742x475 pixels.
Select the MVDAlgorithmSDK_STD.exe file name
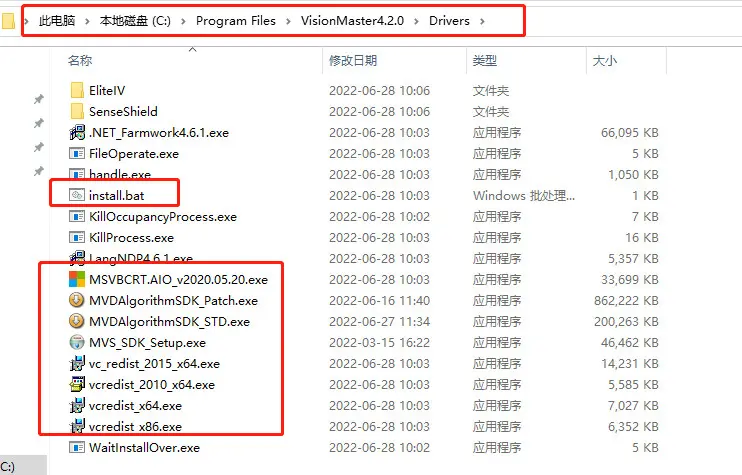169,321
